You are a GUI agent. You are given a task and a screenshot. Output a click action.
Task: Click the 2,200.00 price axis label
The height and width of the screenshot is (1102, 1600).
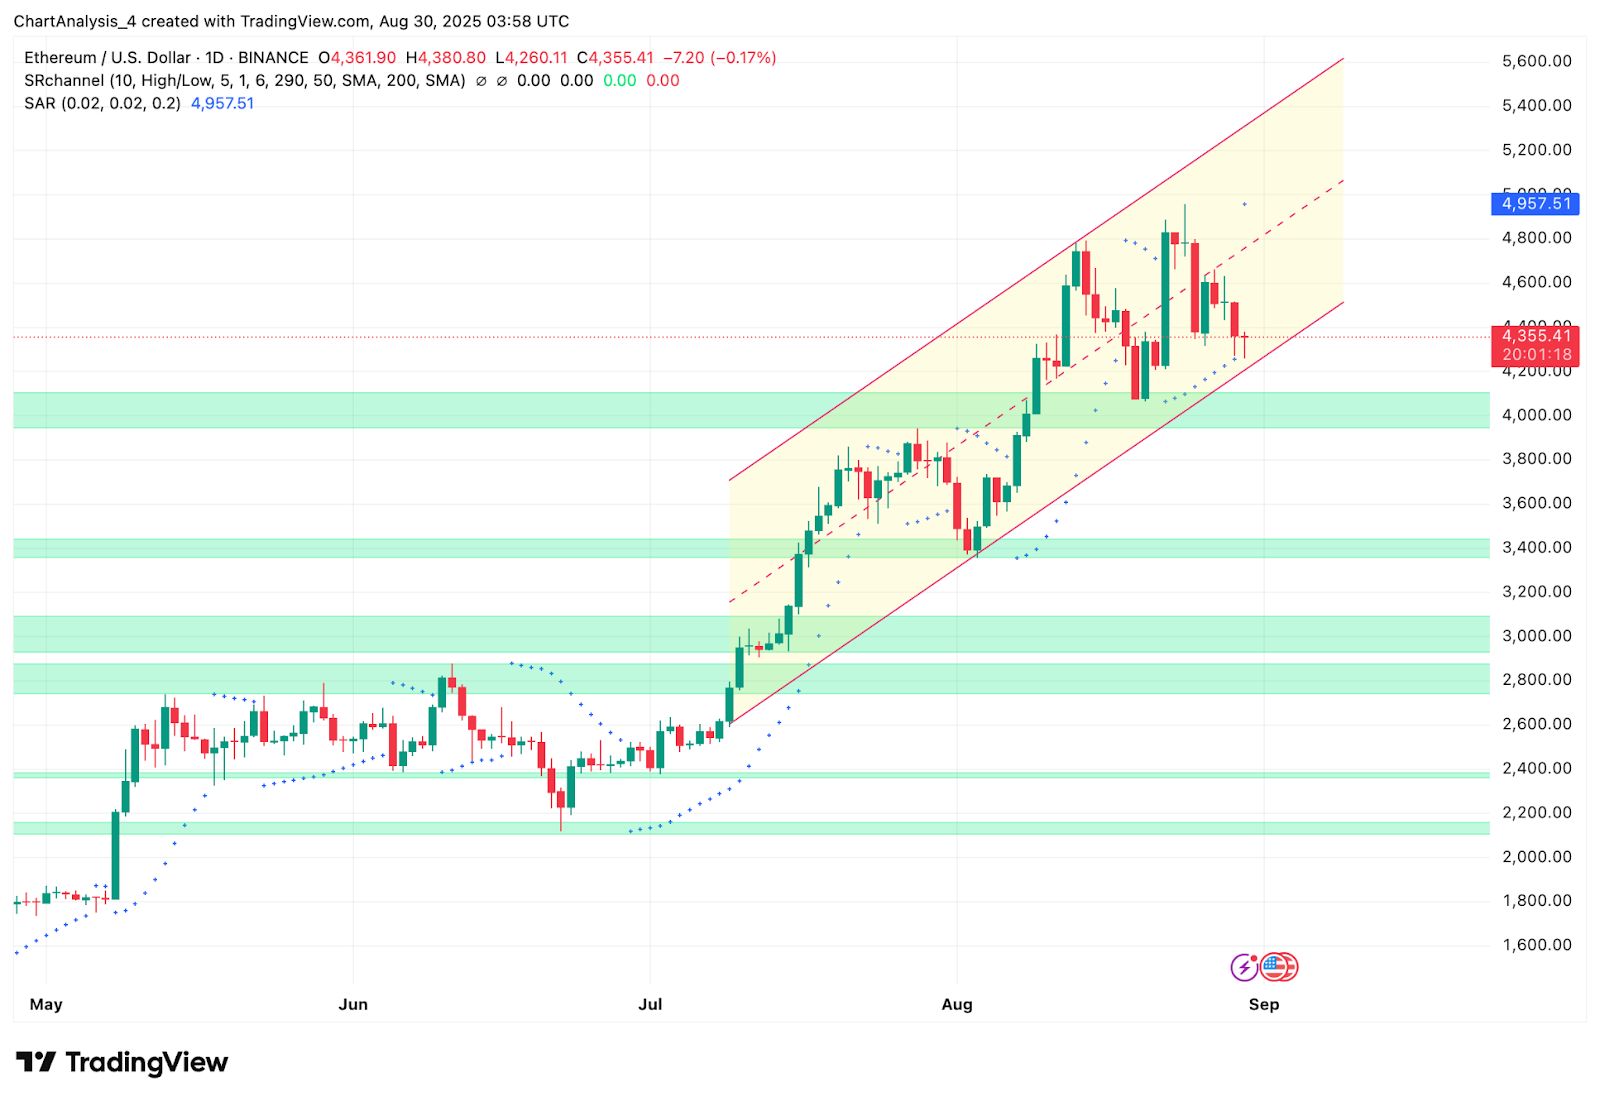pos(1536,813)
